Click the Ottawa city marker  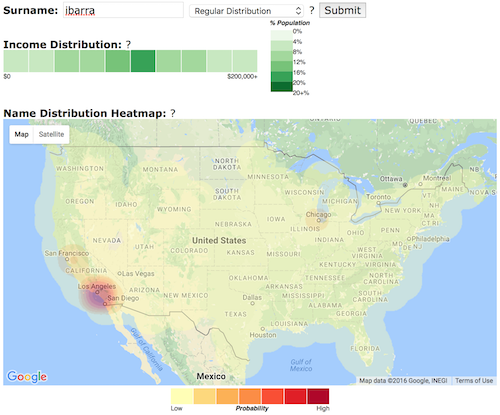(x=405, y=185)
